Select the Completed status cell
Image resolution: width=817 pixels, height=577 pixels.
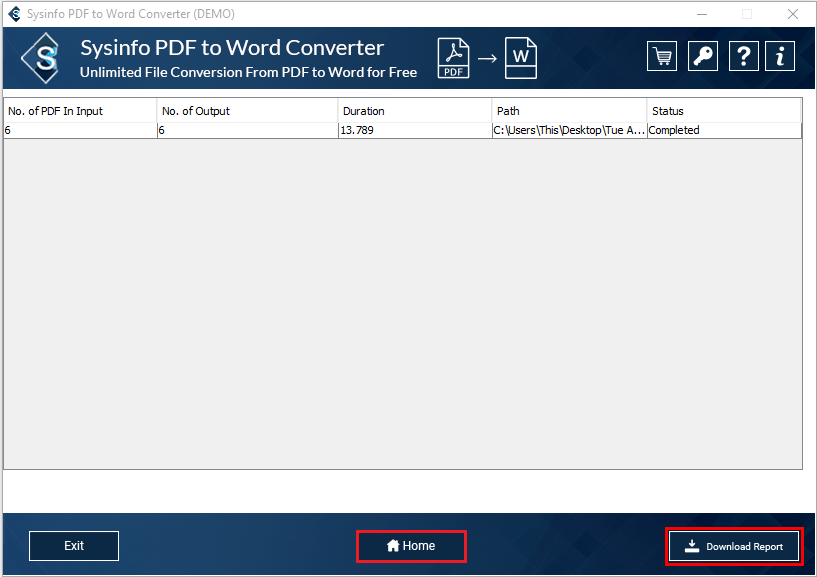[723, 130]
